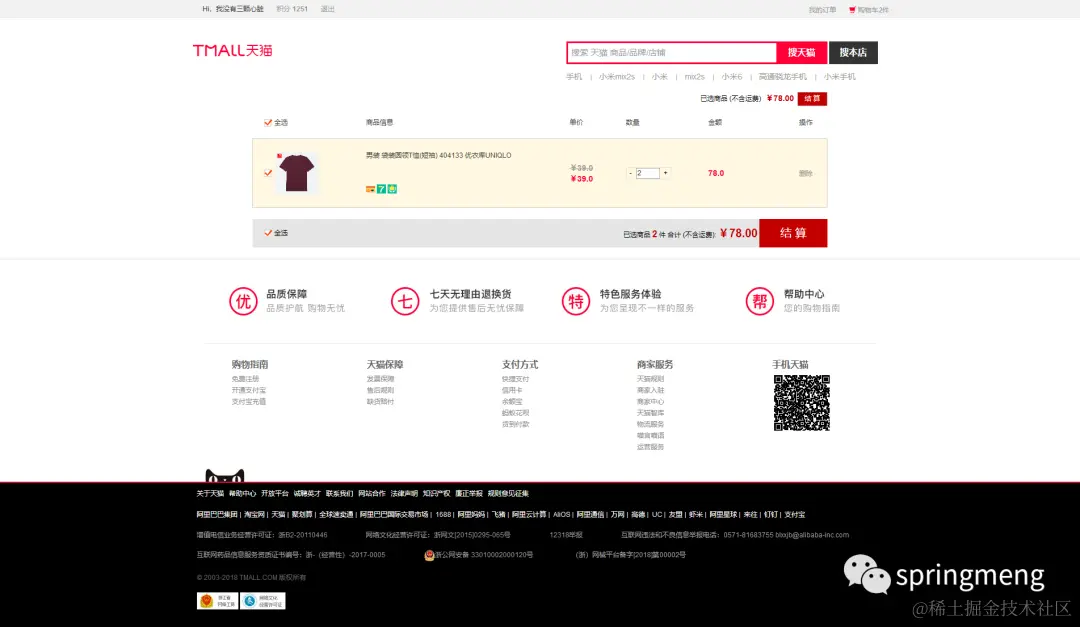This screenshot has width=1080, height=627.
Task: Increase quantity with the plus button
Action: tap(665, 173)
